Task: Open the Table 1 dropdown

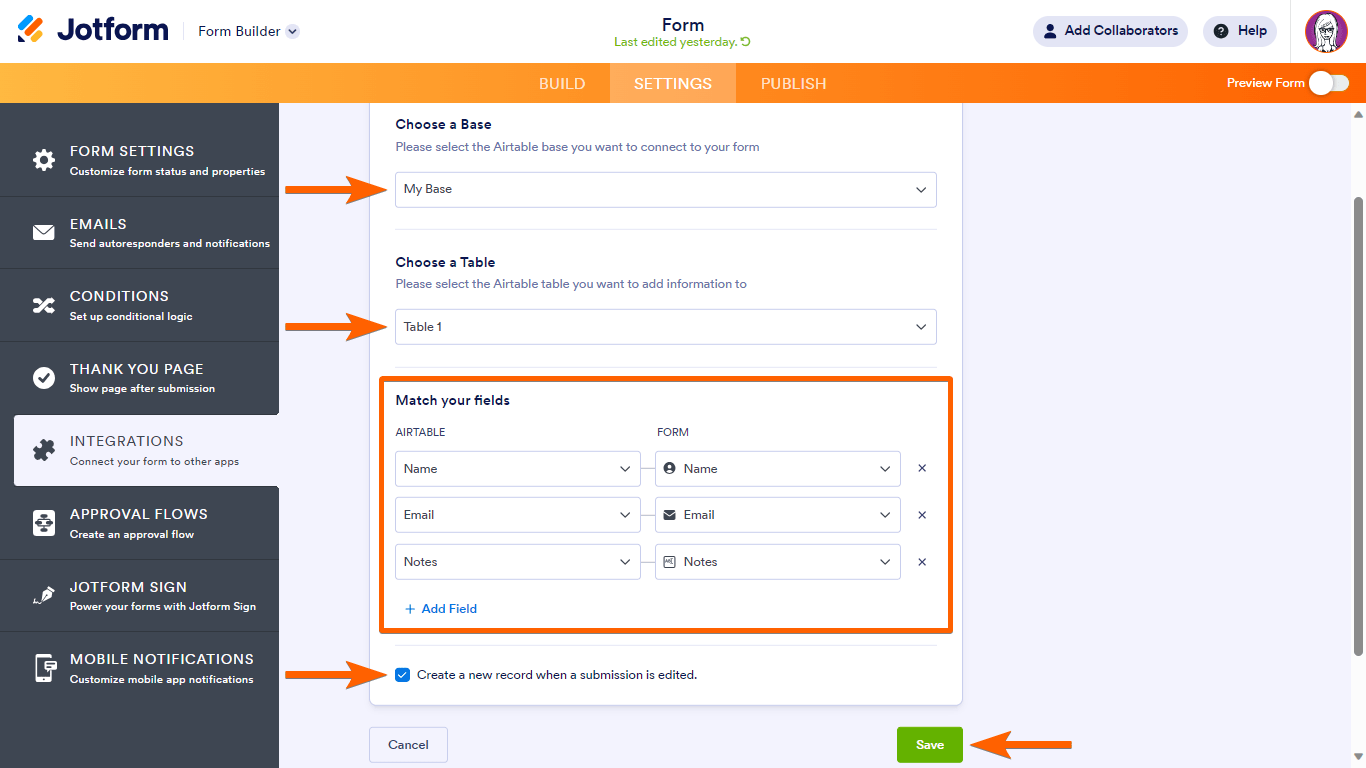Action: tap(666, 327)
